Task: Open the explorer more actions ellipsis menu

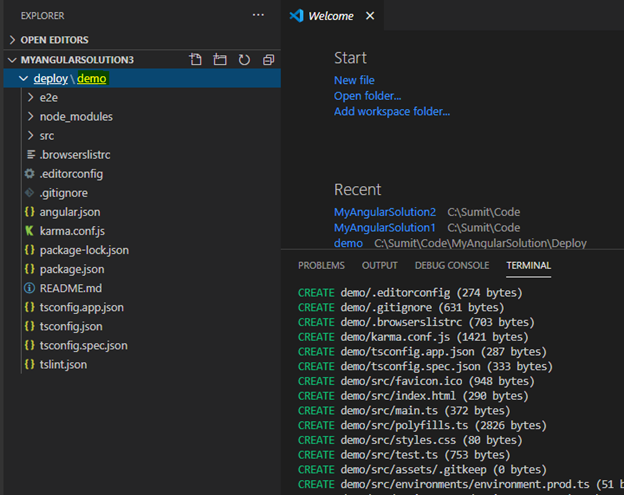Action: pyautogui.click(x=258, y=15)
